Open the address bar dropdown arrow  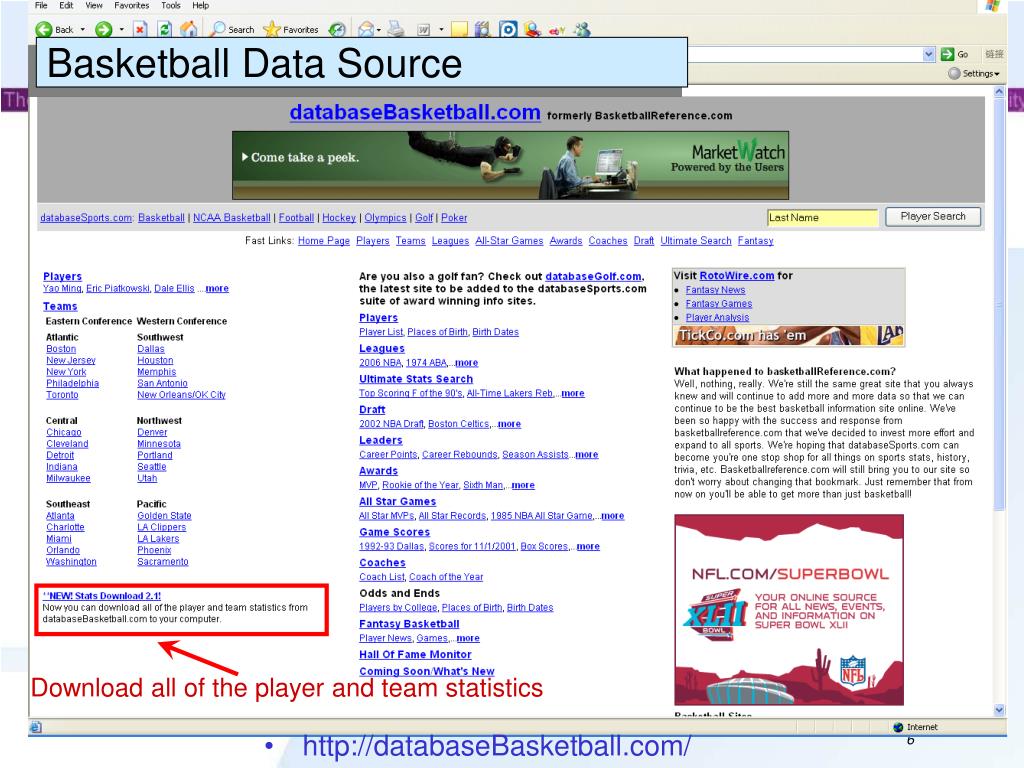pyautogui.click(x=929, y=54)
